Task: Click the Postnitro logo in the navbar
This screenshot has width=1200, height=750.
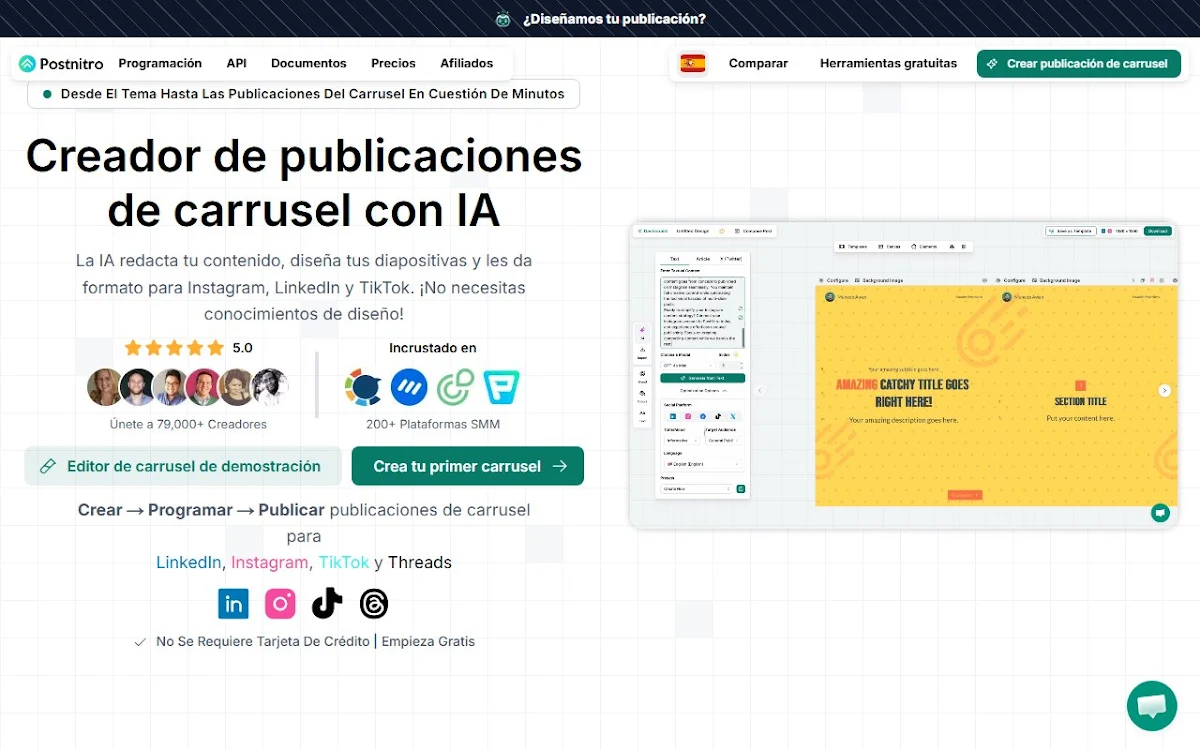Action: coord(61,63)
